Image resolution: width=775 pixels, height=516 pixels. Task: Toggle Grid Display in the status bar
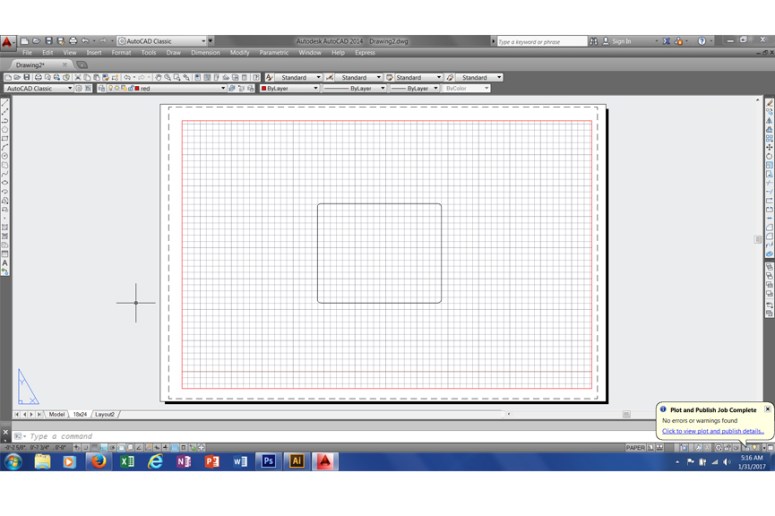point(95,447)
